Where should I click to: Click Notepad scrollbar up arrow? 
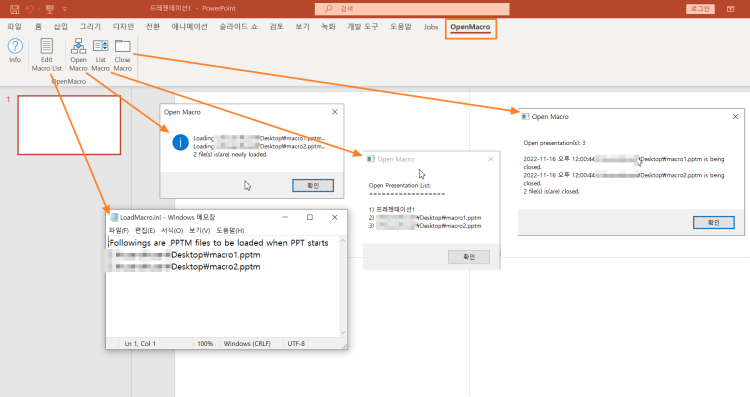pyautogui.click(x=343, y=241)
